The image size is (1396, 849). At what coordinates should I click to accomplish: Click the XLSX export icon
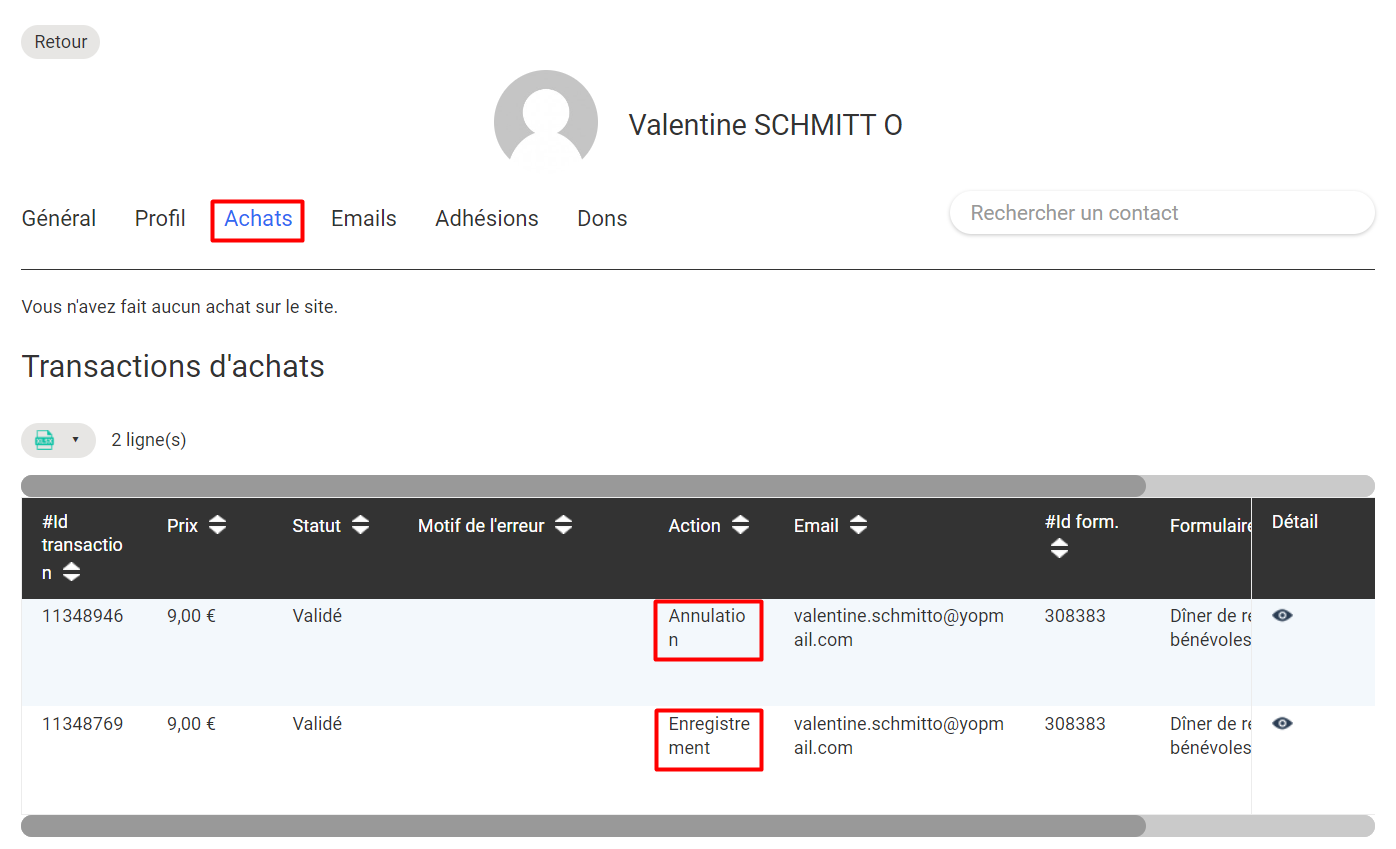44,440
